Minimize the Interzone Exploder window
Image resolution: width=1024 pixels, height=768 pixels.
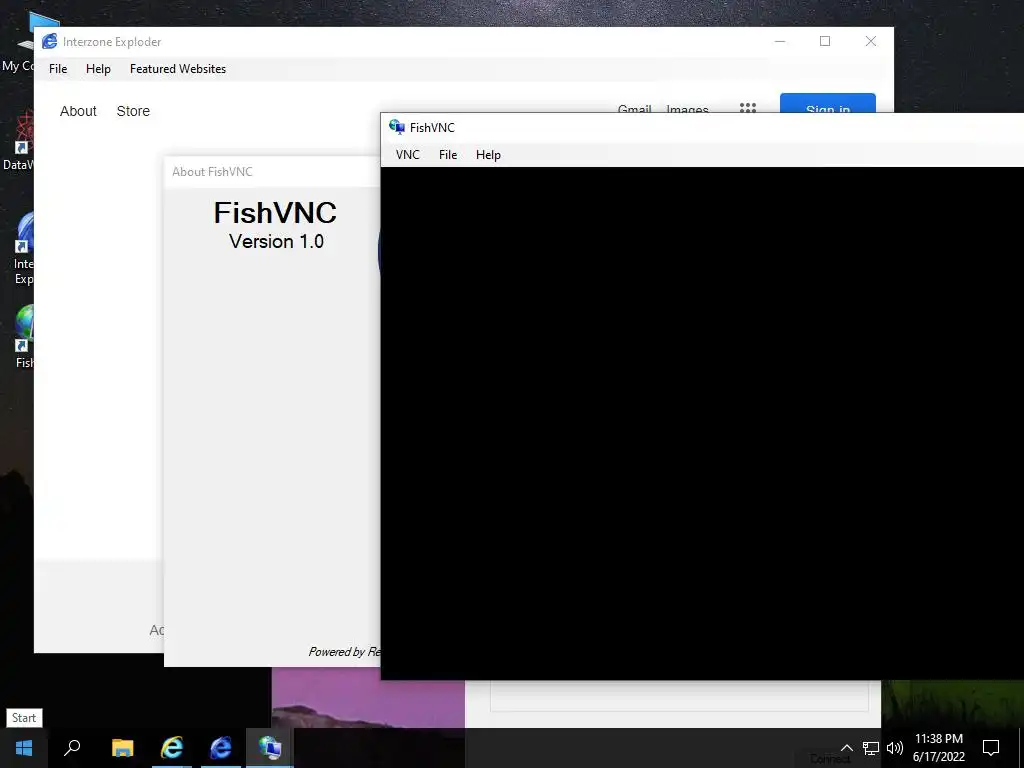click(780, 41)
